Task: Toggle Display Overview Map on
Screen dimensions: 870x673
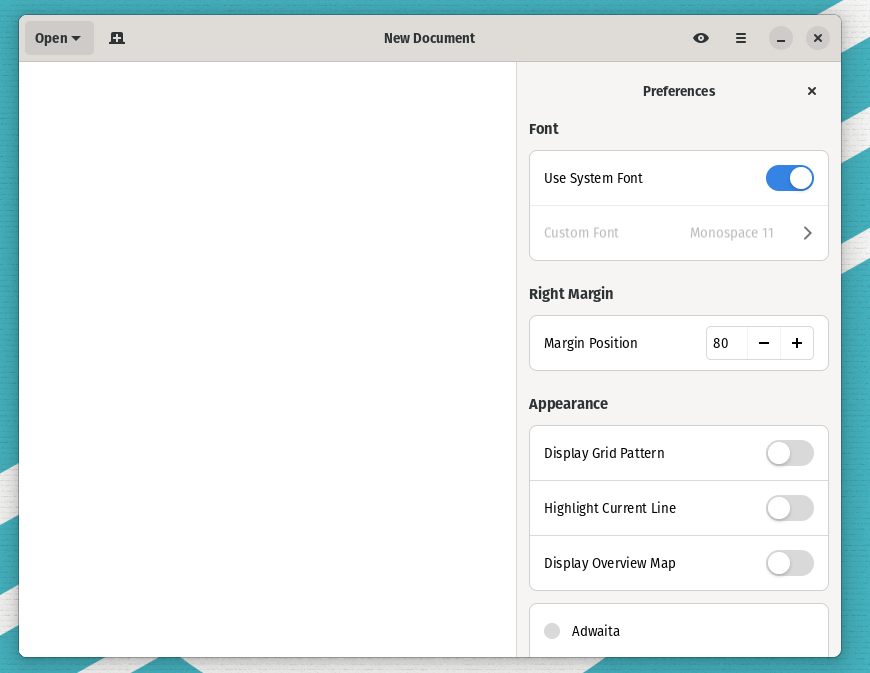Action: coord(789,563)
